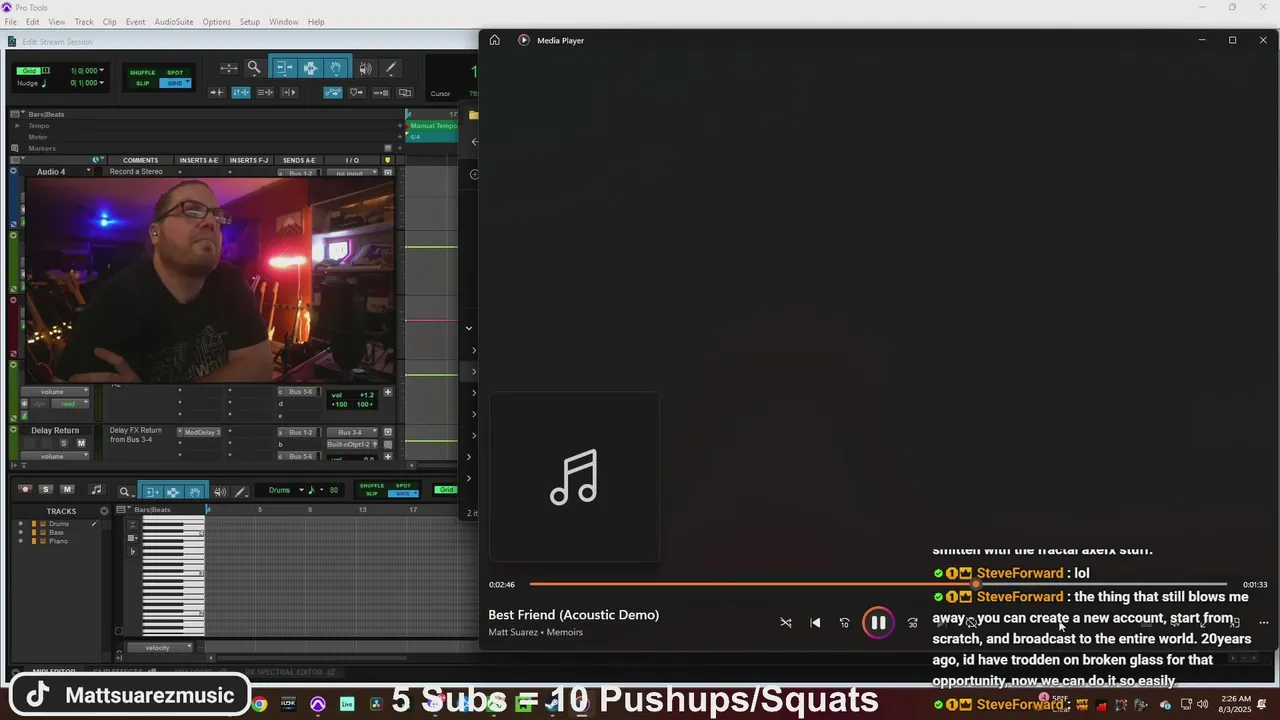The width and height of the screenshot is (1280, 720).
Task: Skip to previous track in Media Player
Action: click(815, 622)
